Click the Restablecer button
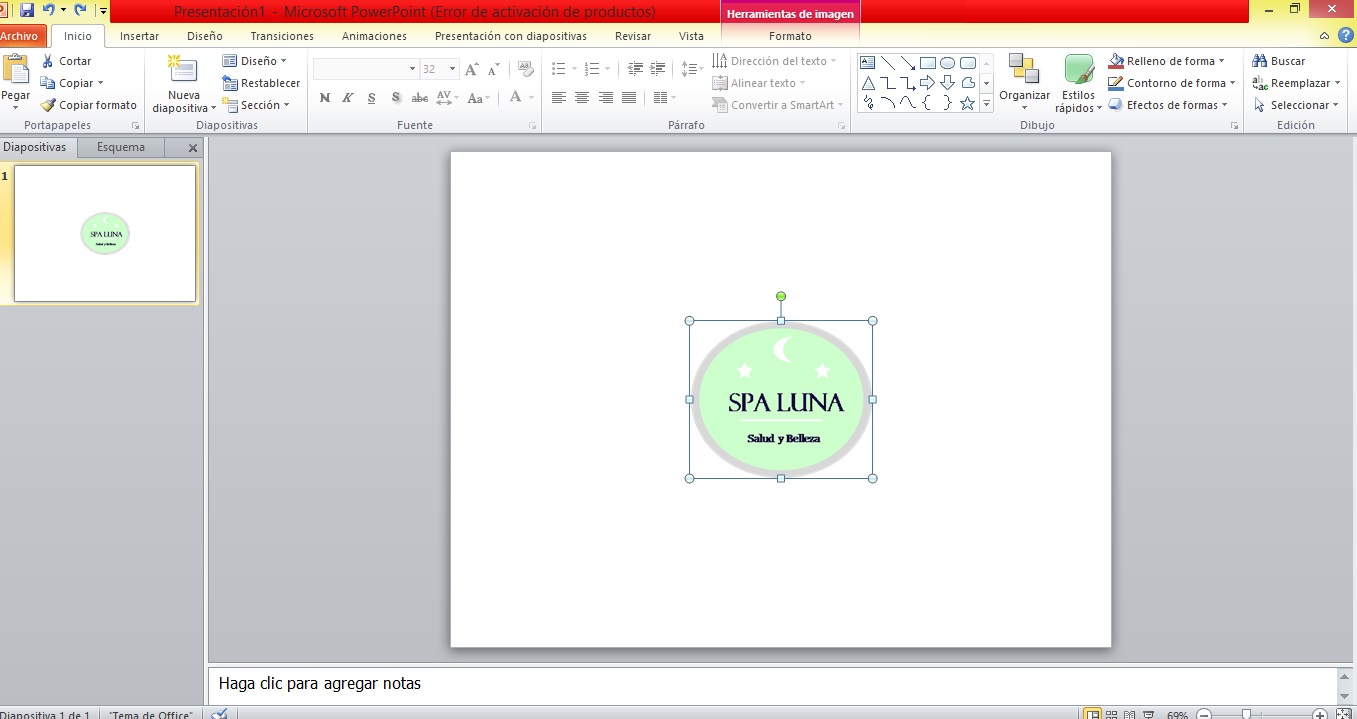The image size is (1357, 719). click(261, 82)
